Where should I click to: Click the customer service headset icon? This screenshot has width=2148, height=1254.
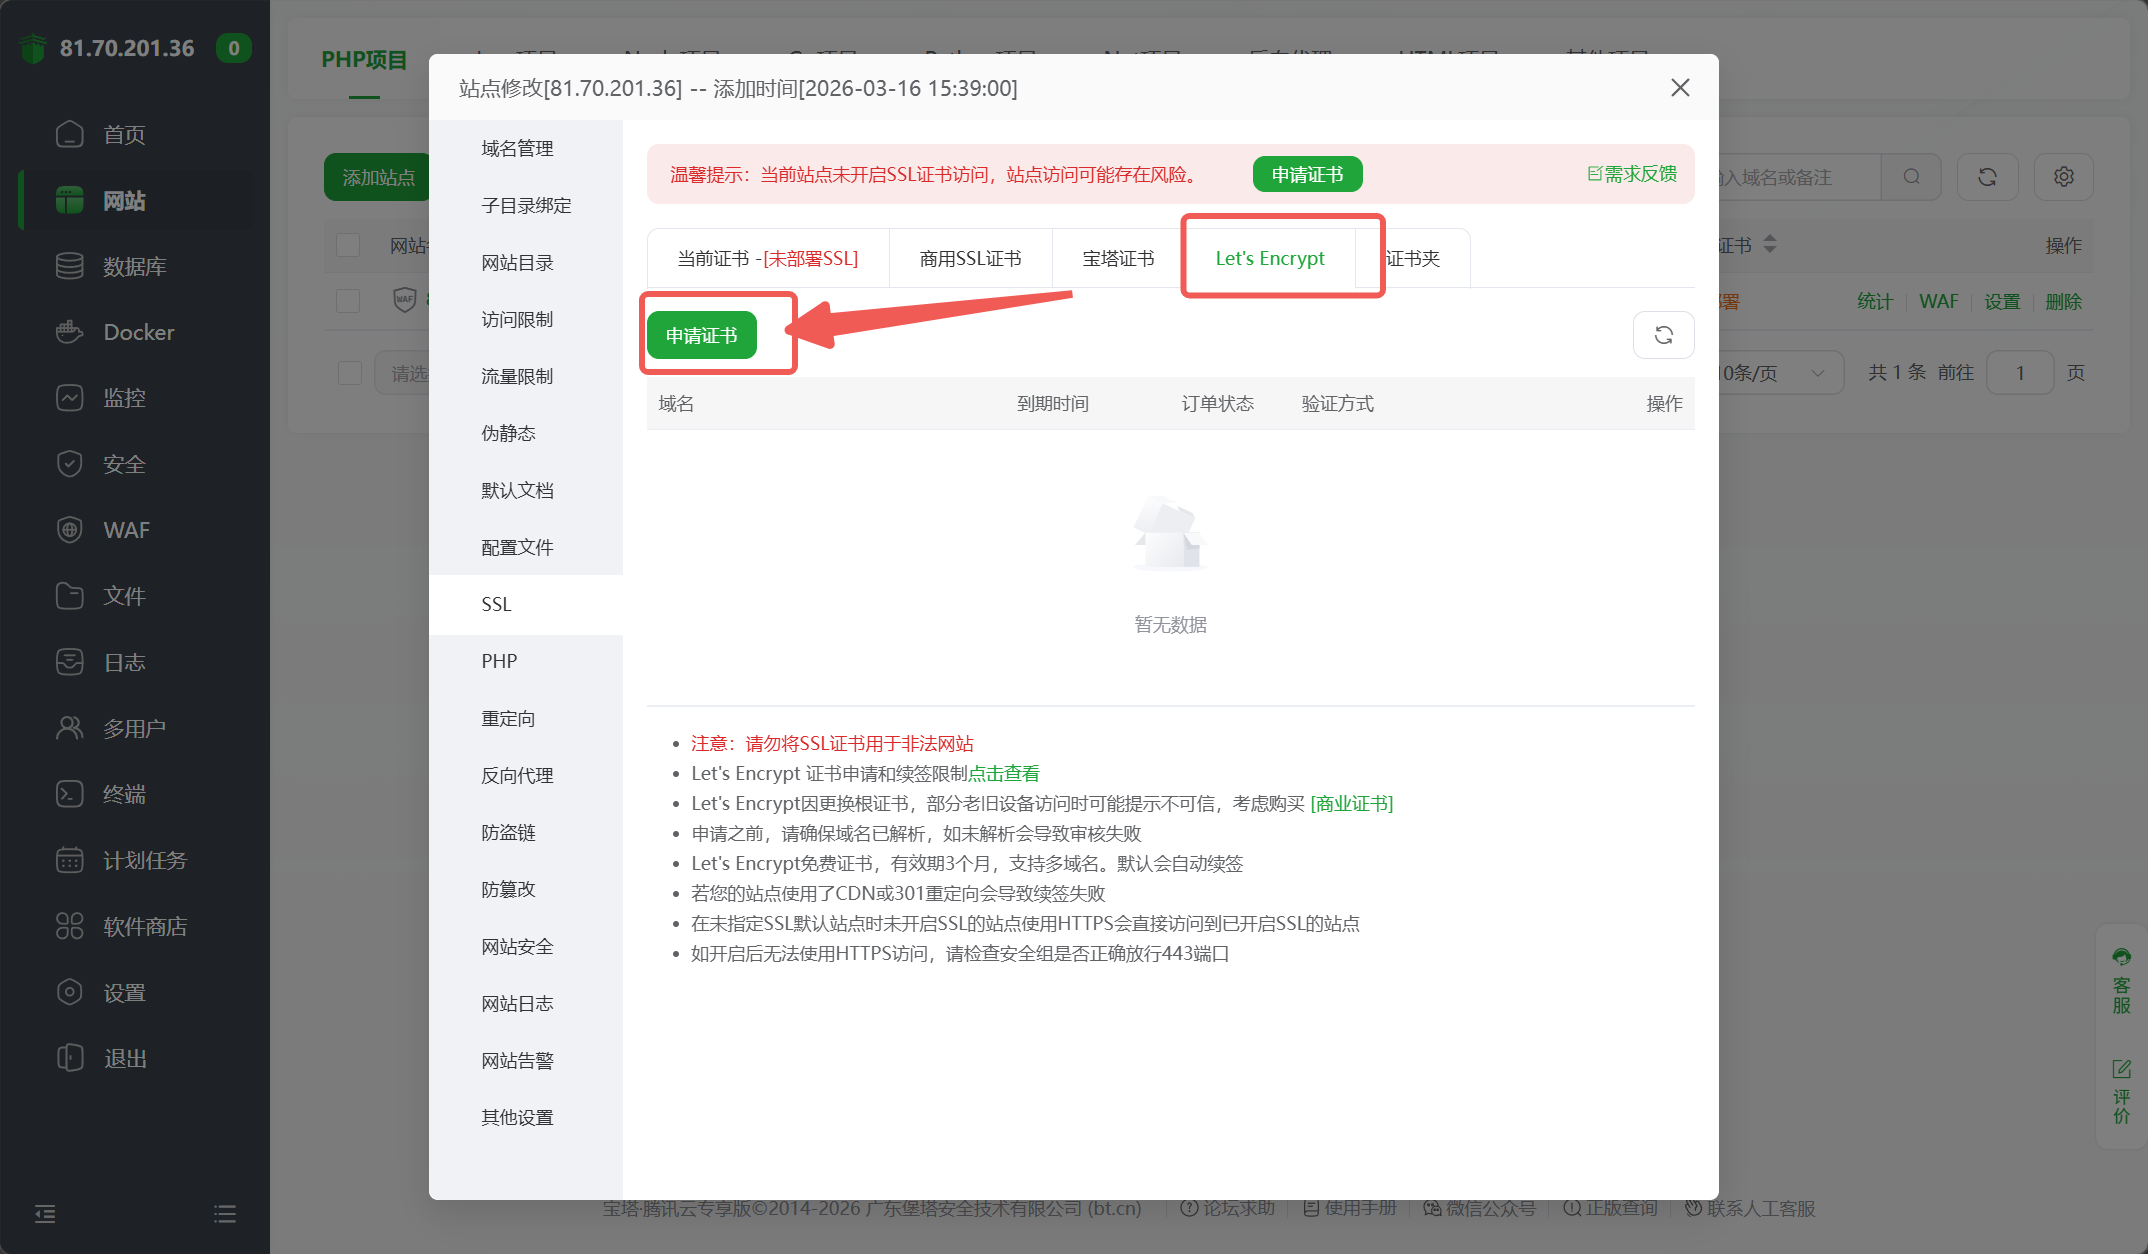(2121, 957)
